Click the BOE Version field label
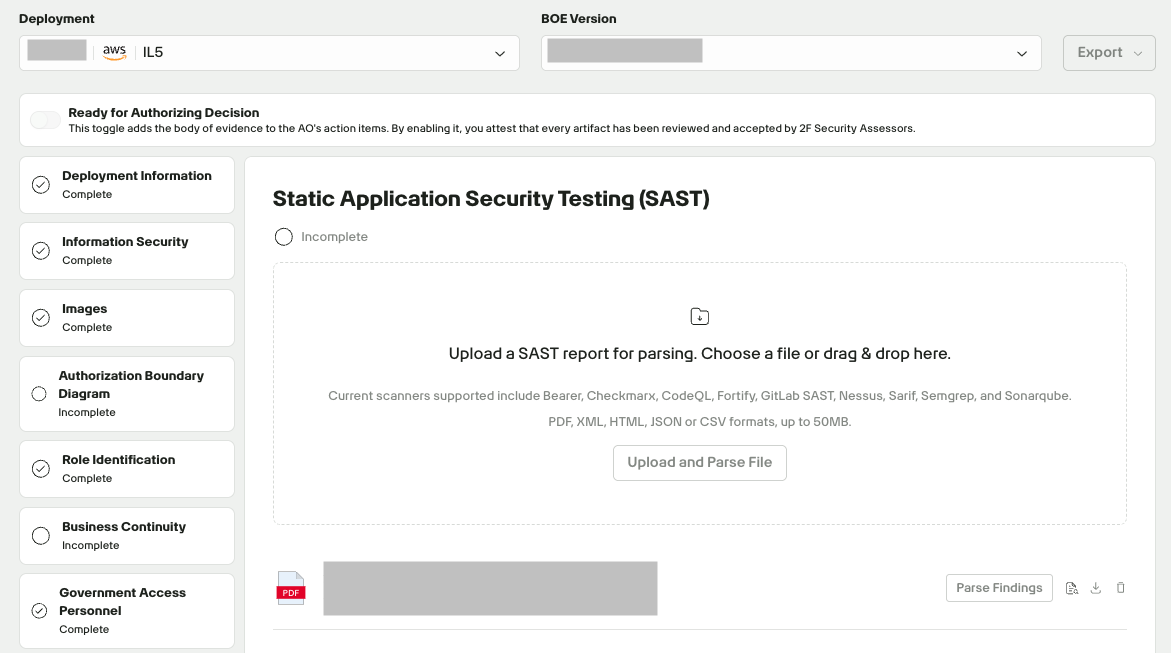 click(x=579, y=19)
